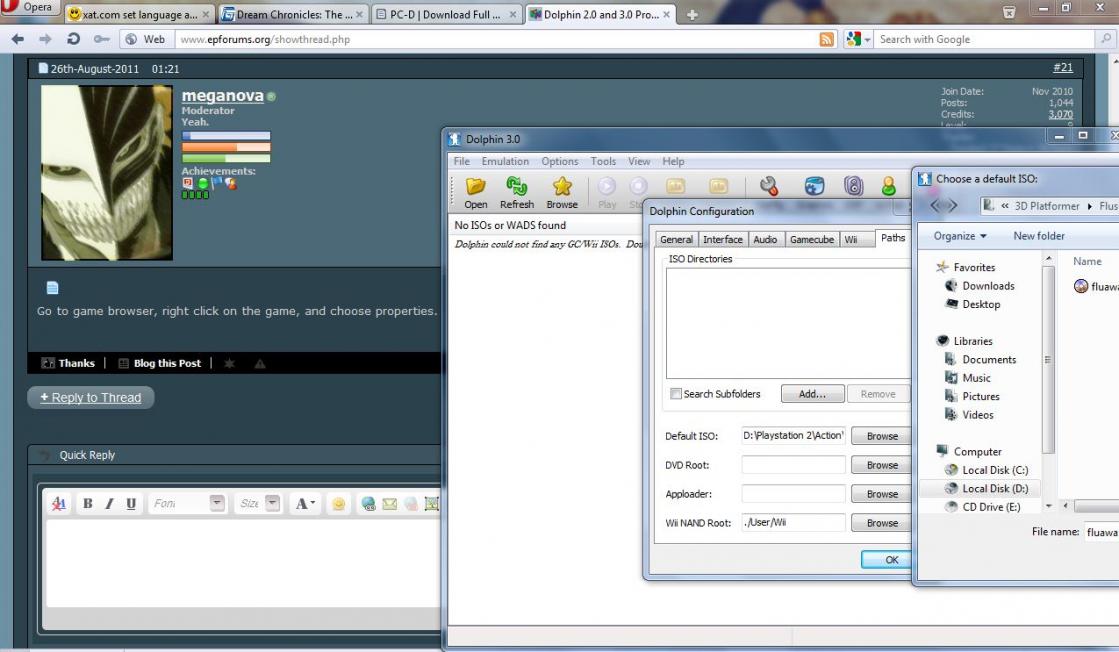Open the Graphics settings icon in Dolphin toolbar
The height and width of the screenshot is (652, 1119).
[814, 186]
